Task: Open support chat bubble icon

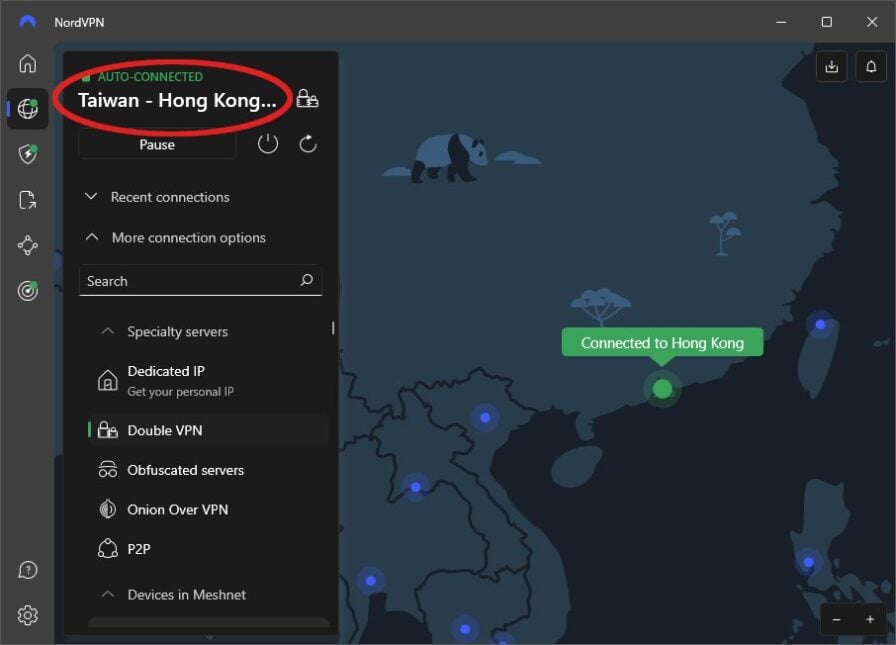Action: pos(27,569)
